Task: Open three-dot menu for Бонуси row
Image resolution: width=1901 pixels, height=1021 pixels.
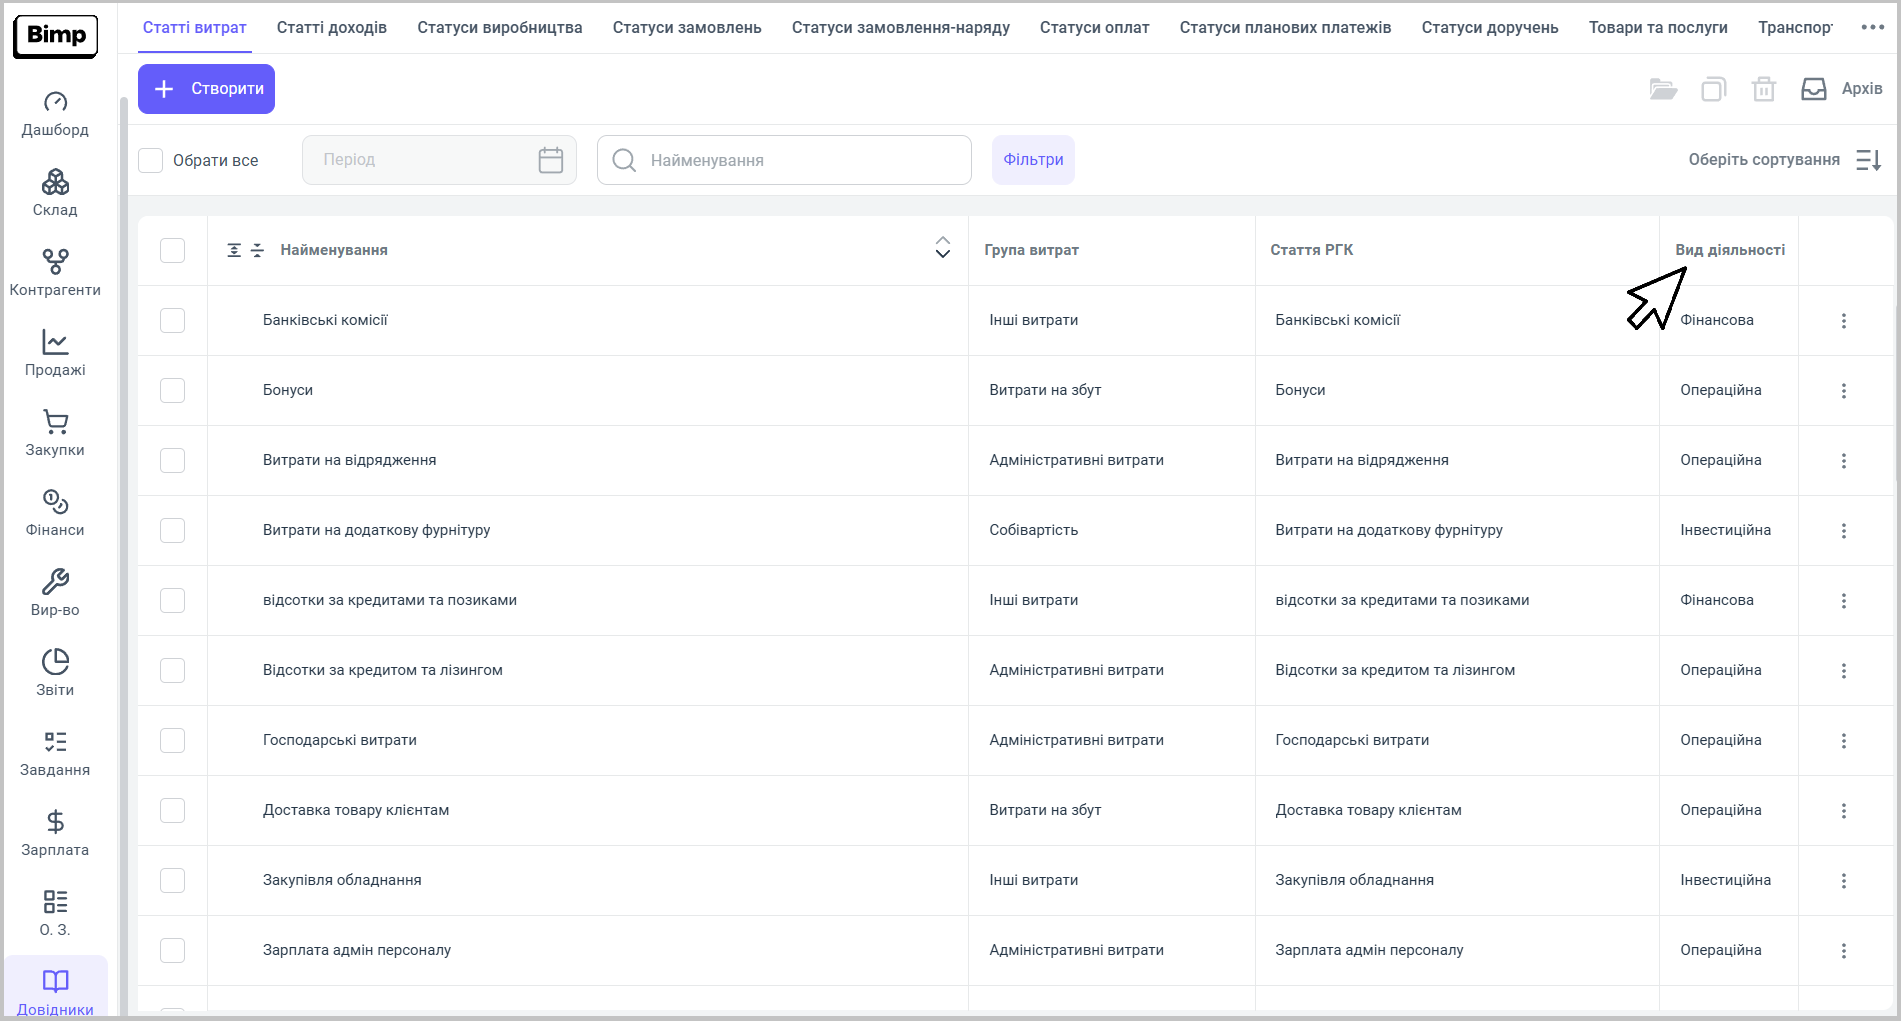Action: click(x=1844, y=390)
